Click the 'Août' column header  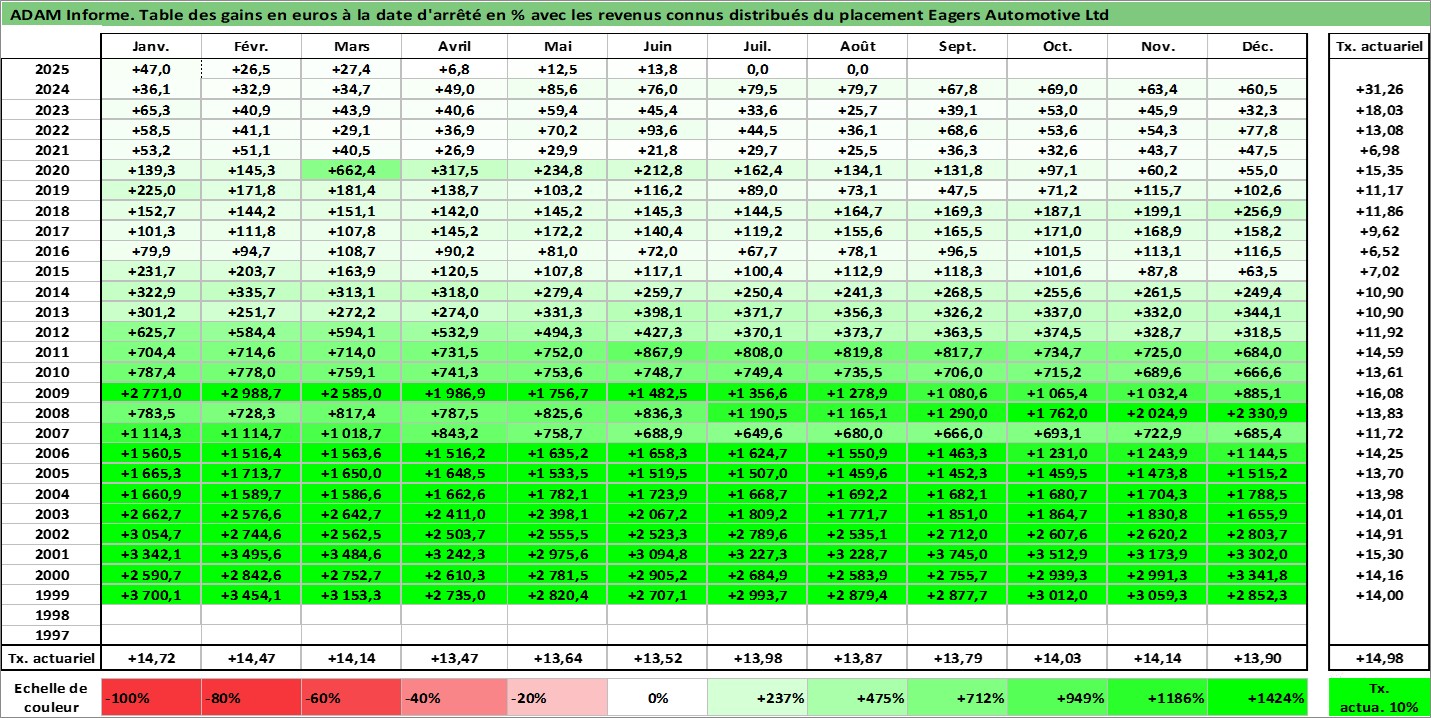tap(857, 47)
